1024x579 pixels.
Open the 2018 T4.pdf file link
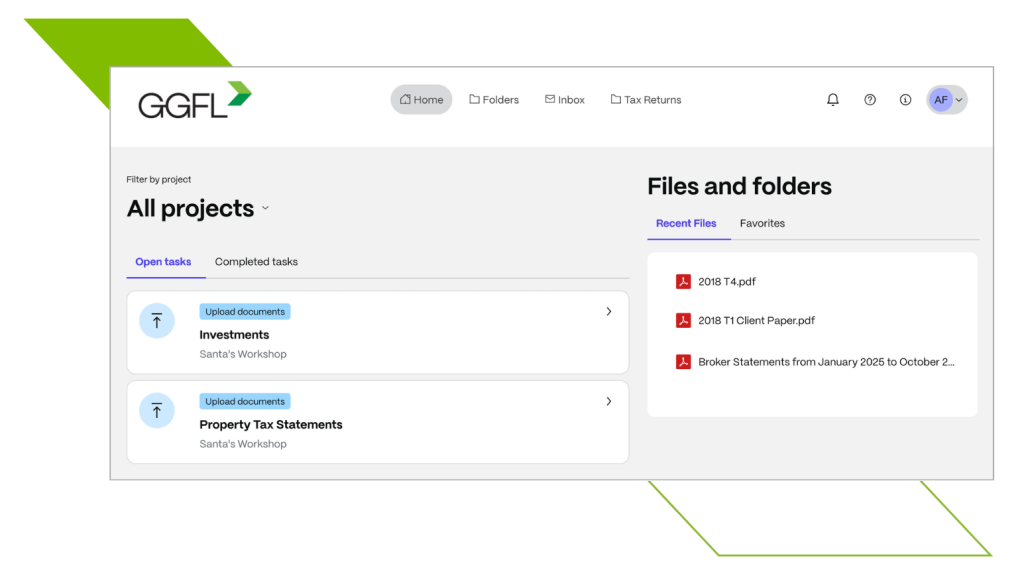click(727, 282)
